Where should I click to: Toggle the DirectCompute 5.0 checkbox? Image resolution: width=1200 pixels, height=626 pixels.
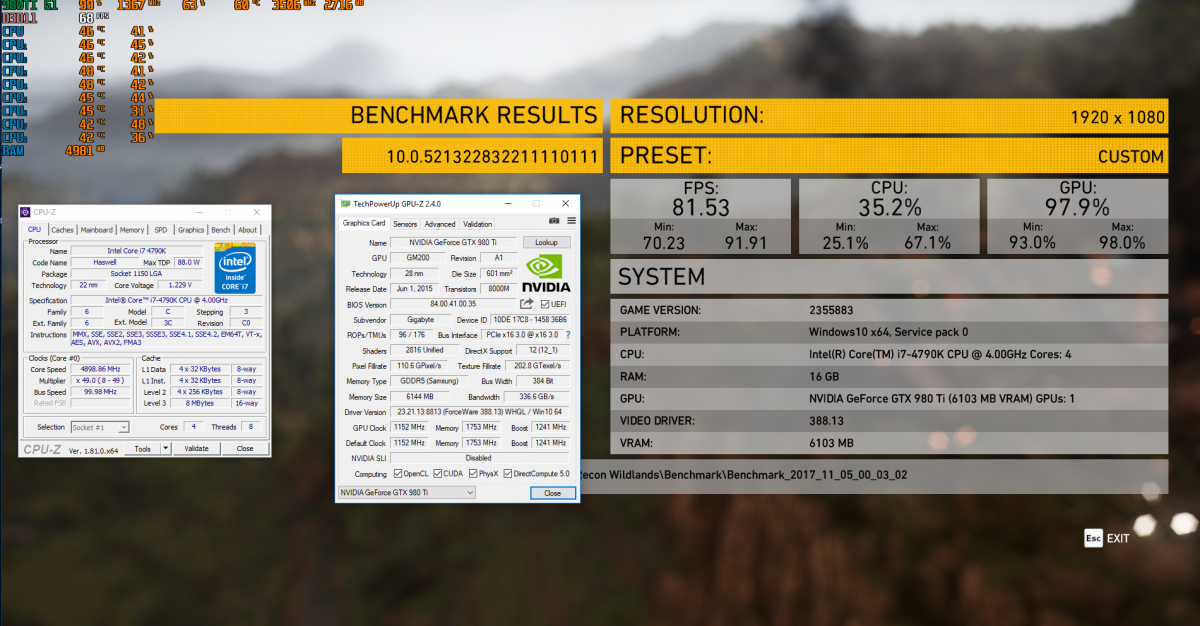tap(507, 474)
